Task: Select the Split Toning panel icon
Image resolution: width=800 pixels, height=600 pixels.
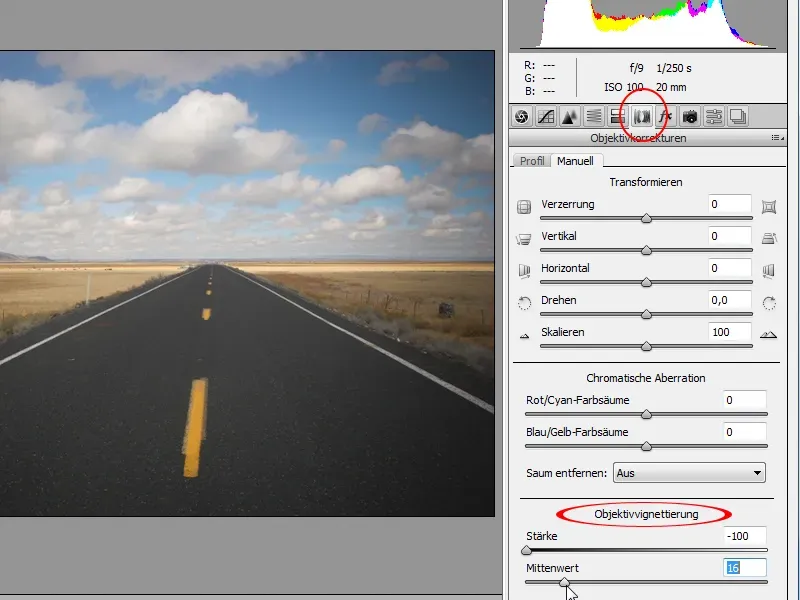Action: [x=617, y=116]
